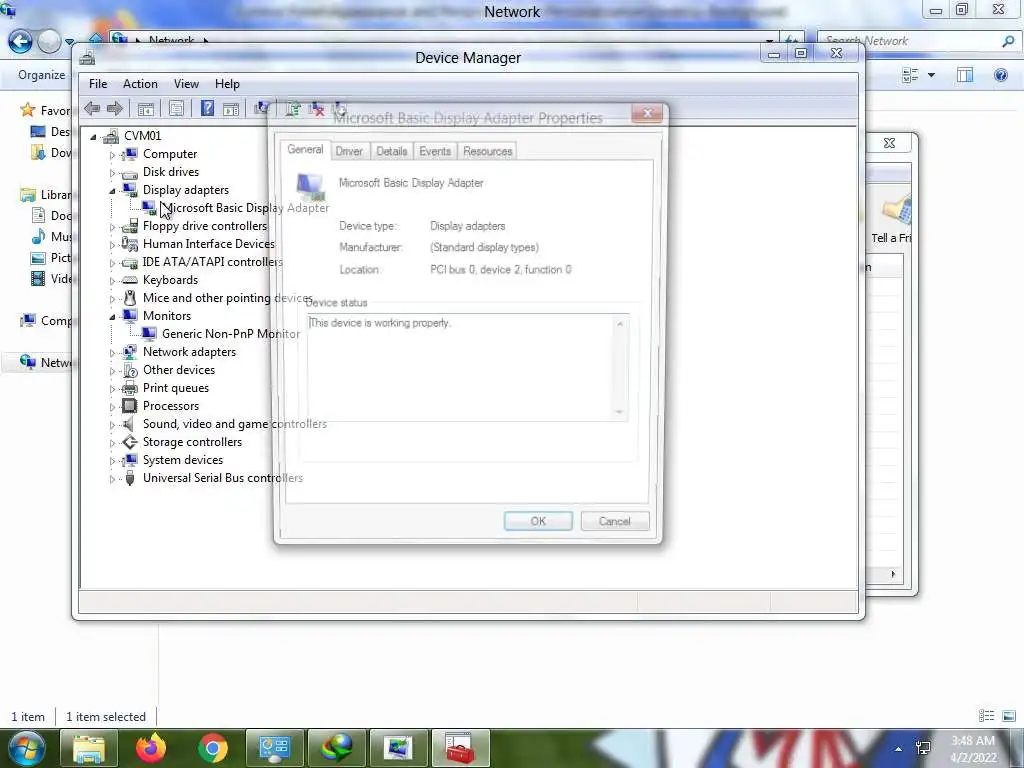Expand the Computer node
This screenshot has height=768, width=1024.
click(x=112, y=155)
